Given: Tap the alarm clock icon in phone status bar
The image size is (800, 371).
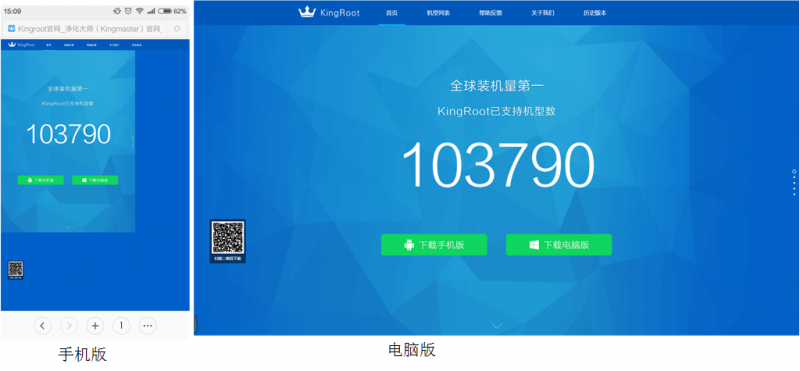Looking at the screenshot, I should (128, 11).
